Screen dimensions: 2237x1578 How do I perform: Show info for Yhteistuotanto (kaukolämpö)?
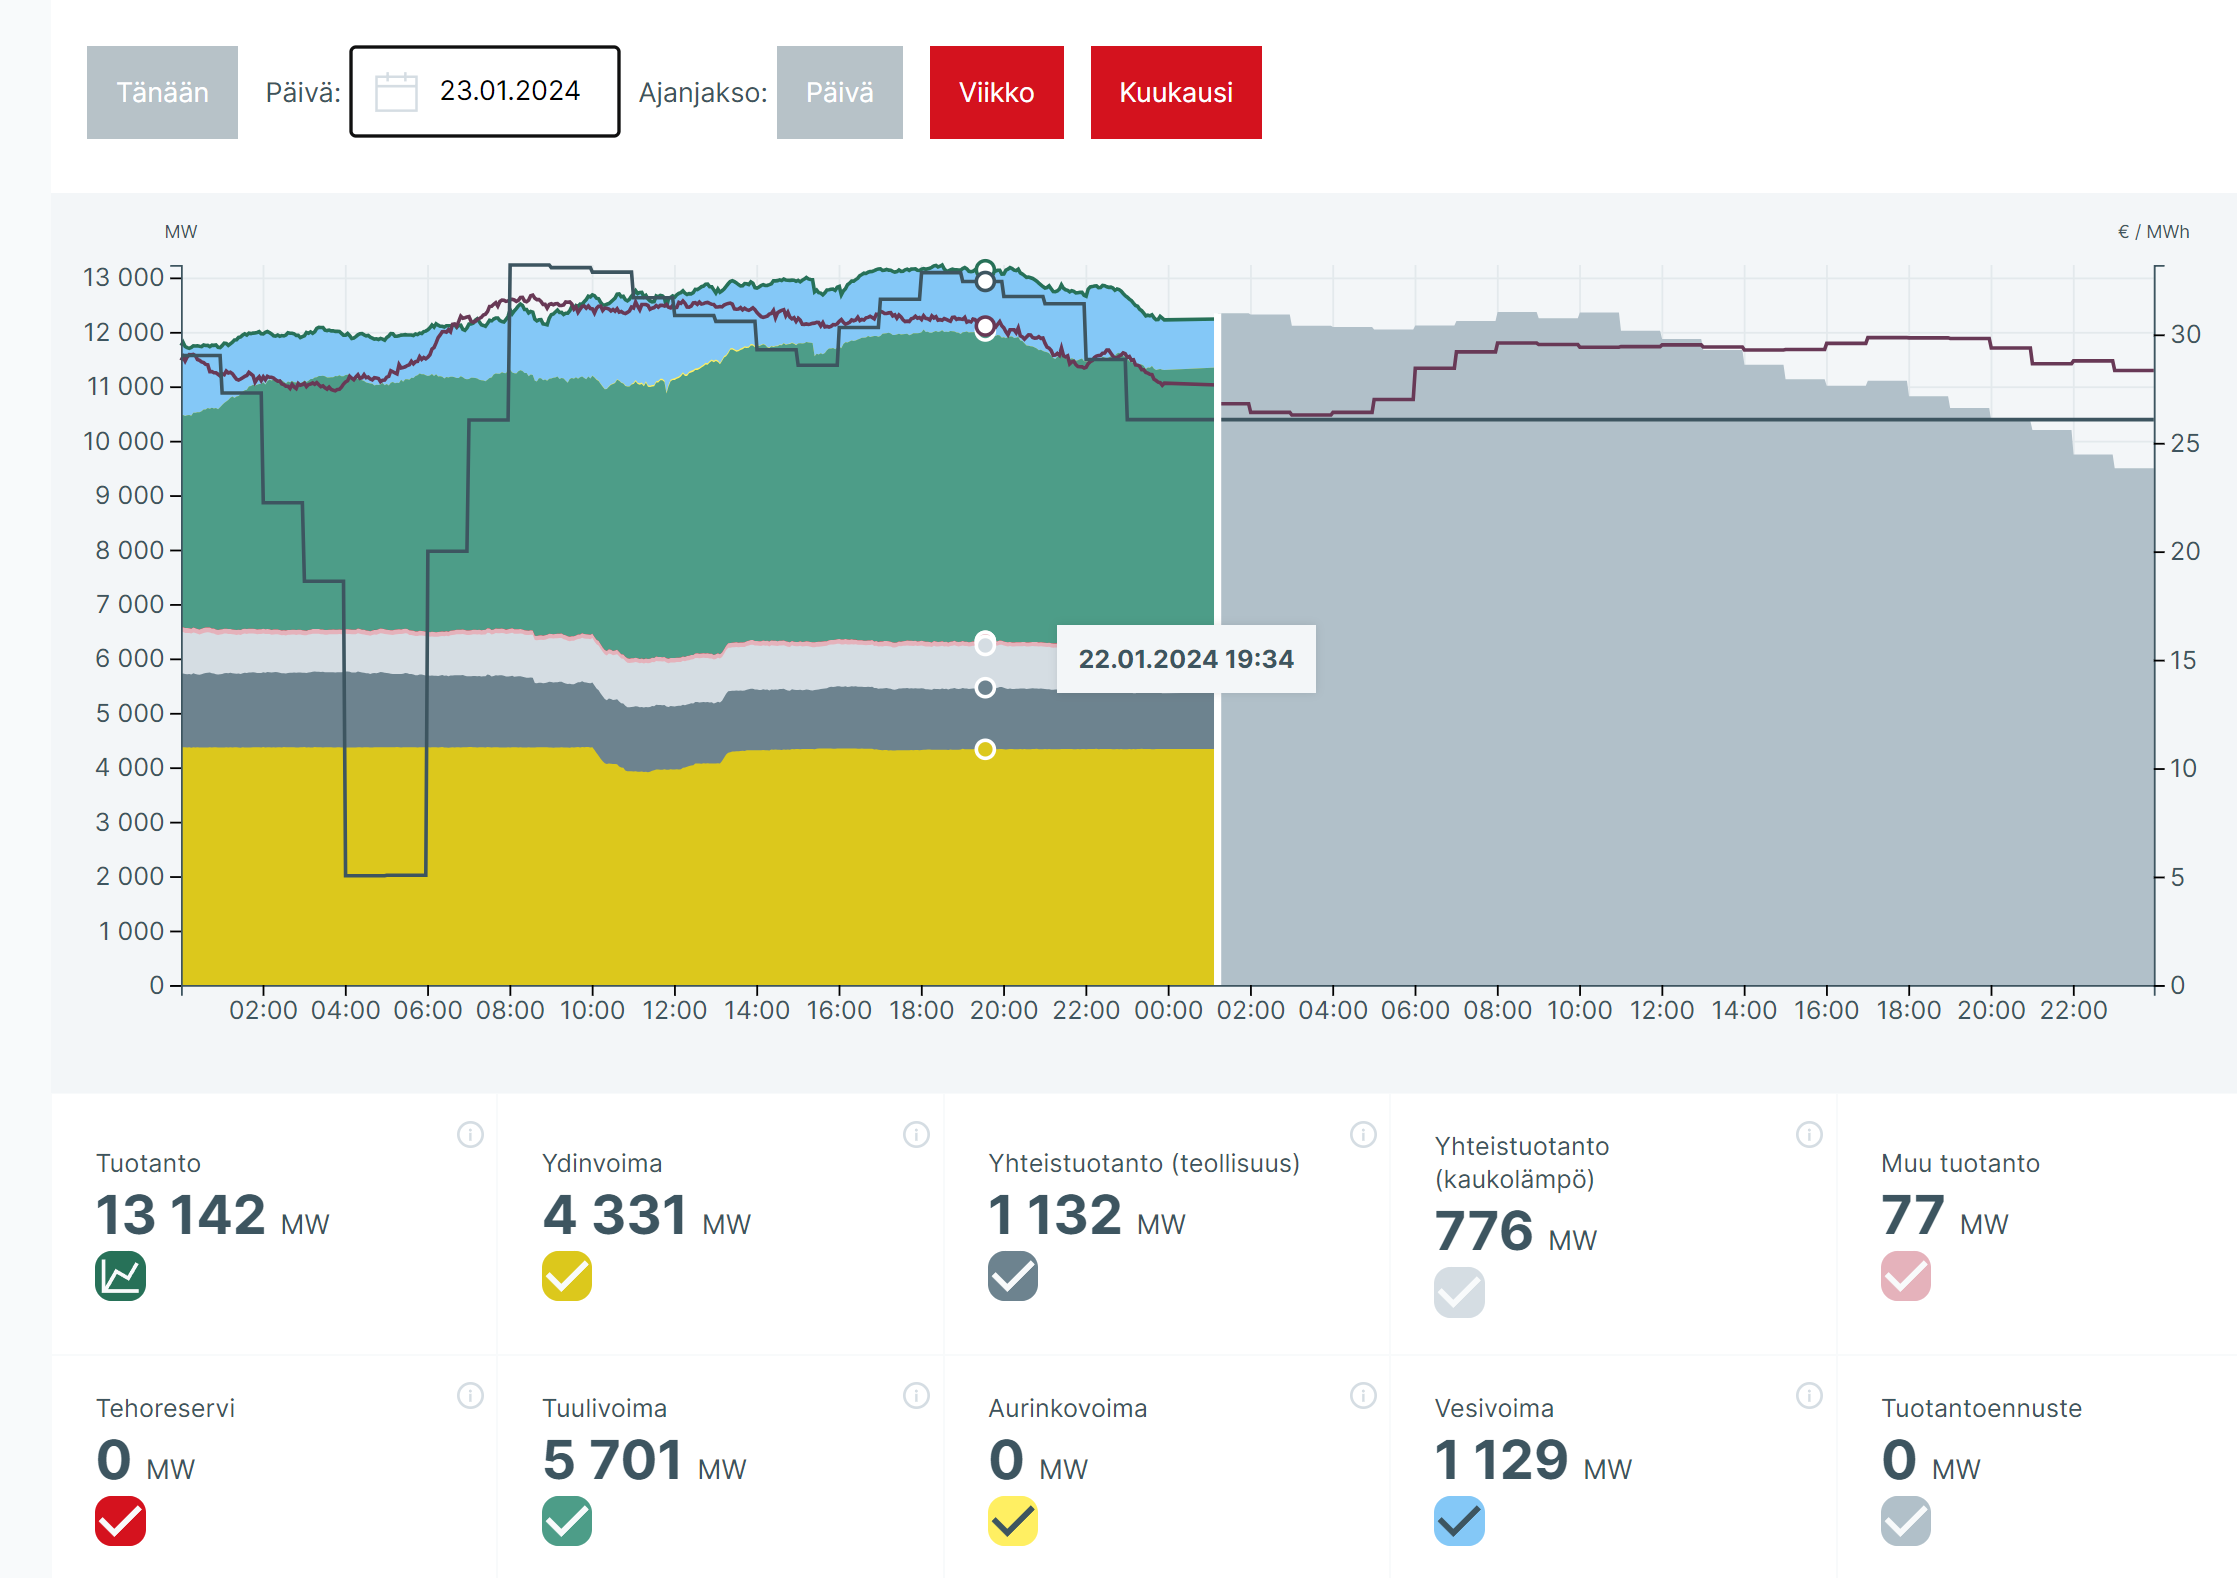1809,1134
